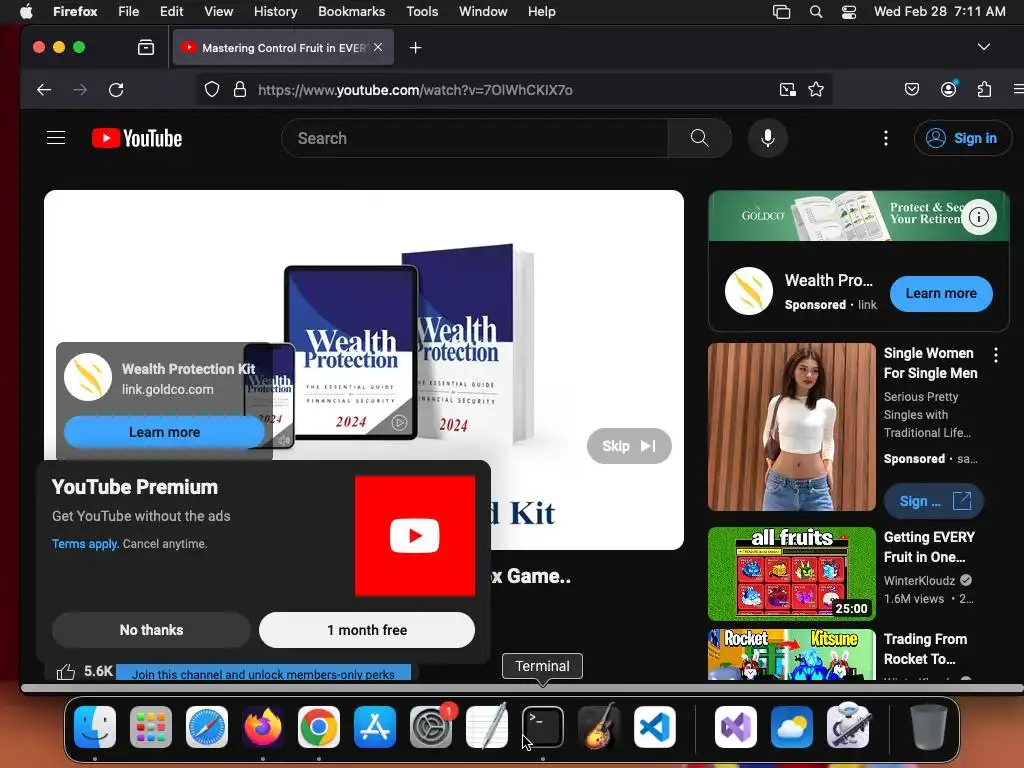Open Spotlight search in menu bar
Image resolution: width=1024 pixels, height=768 pixels.
click(x=816, y=11)
